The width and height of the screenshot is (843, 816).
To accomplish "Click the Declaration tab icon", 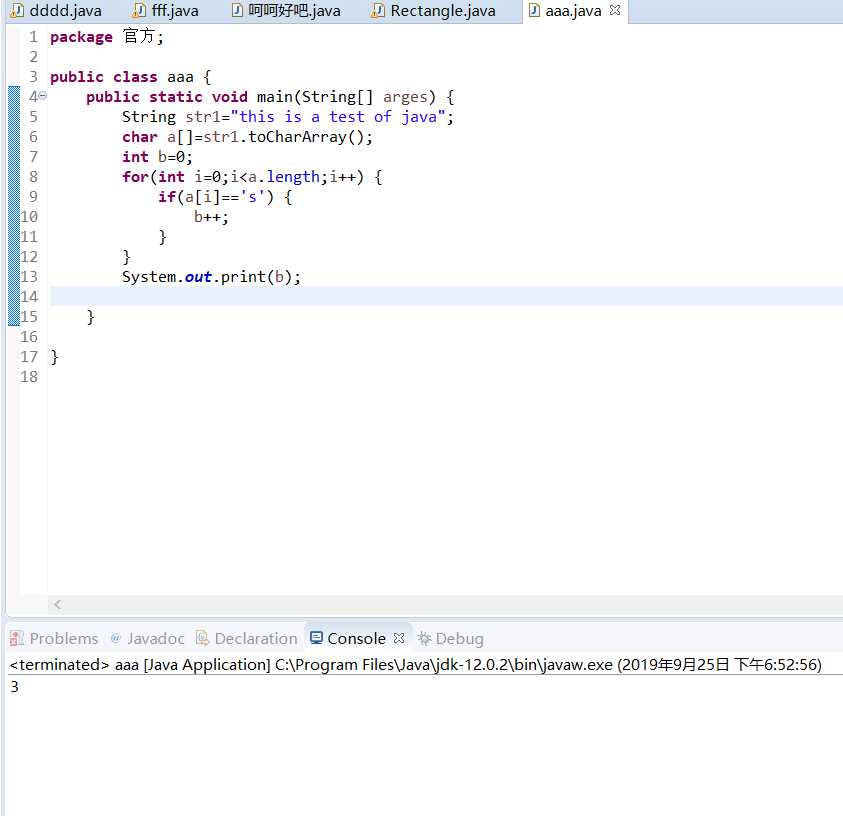I will click(202, 638).
